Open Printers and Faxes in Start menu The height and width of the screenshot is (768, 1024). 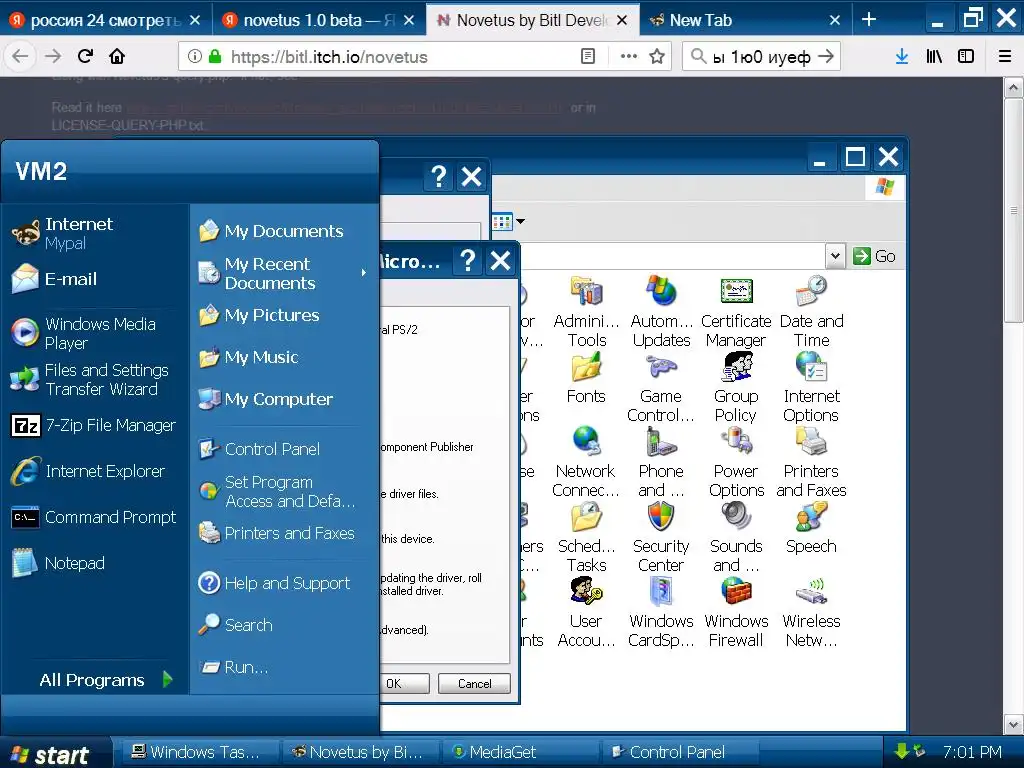pyautogui.click(x=283, y=533)
